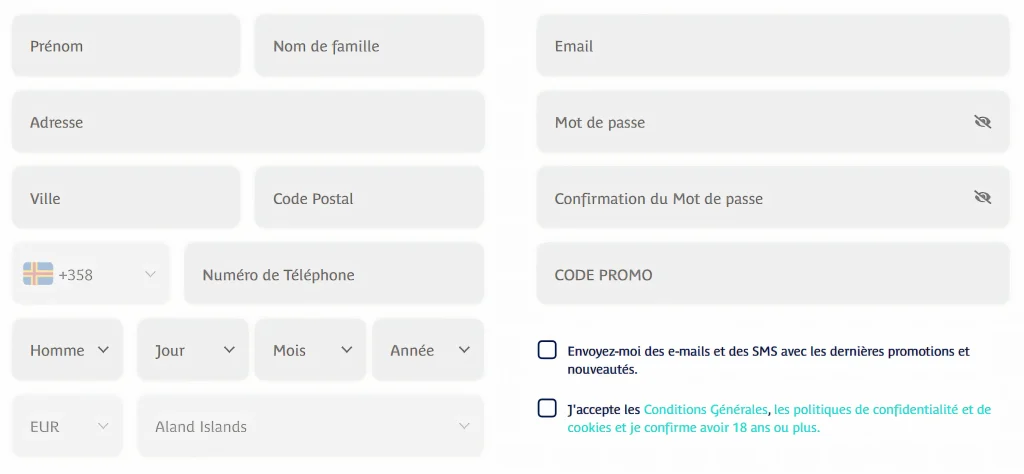Click the Numéro de Téléphone field
Image resolution: width=1024 pixels, height=474 pixels.
coord(334,274)
